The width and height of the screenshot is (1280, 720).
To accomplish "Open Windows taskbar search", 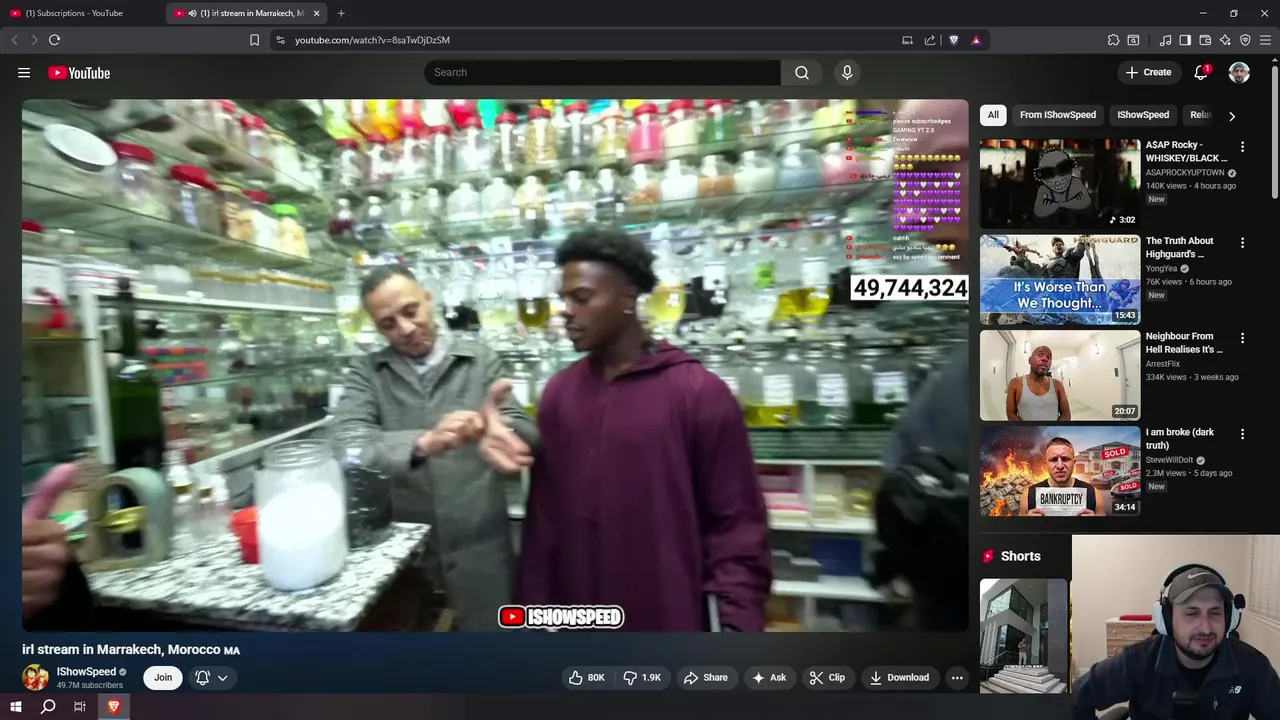I will [x=48, y=707].
